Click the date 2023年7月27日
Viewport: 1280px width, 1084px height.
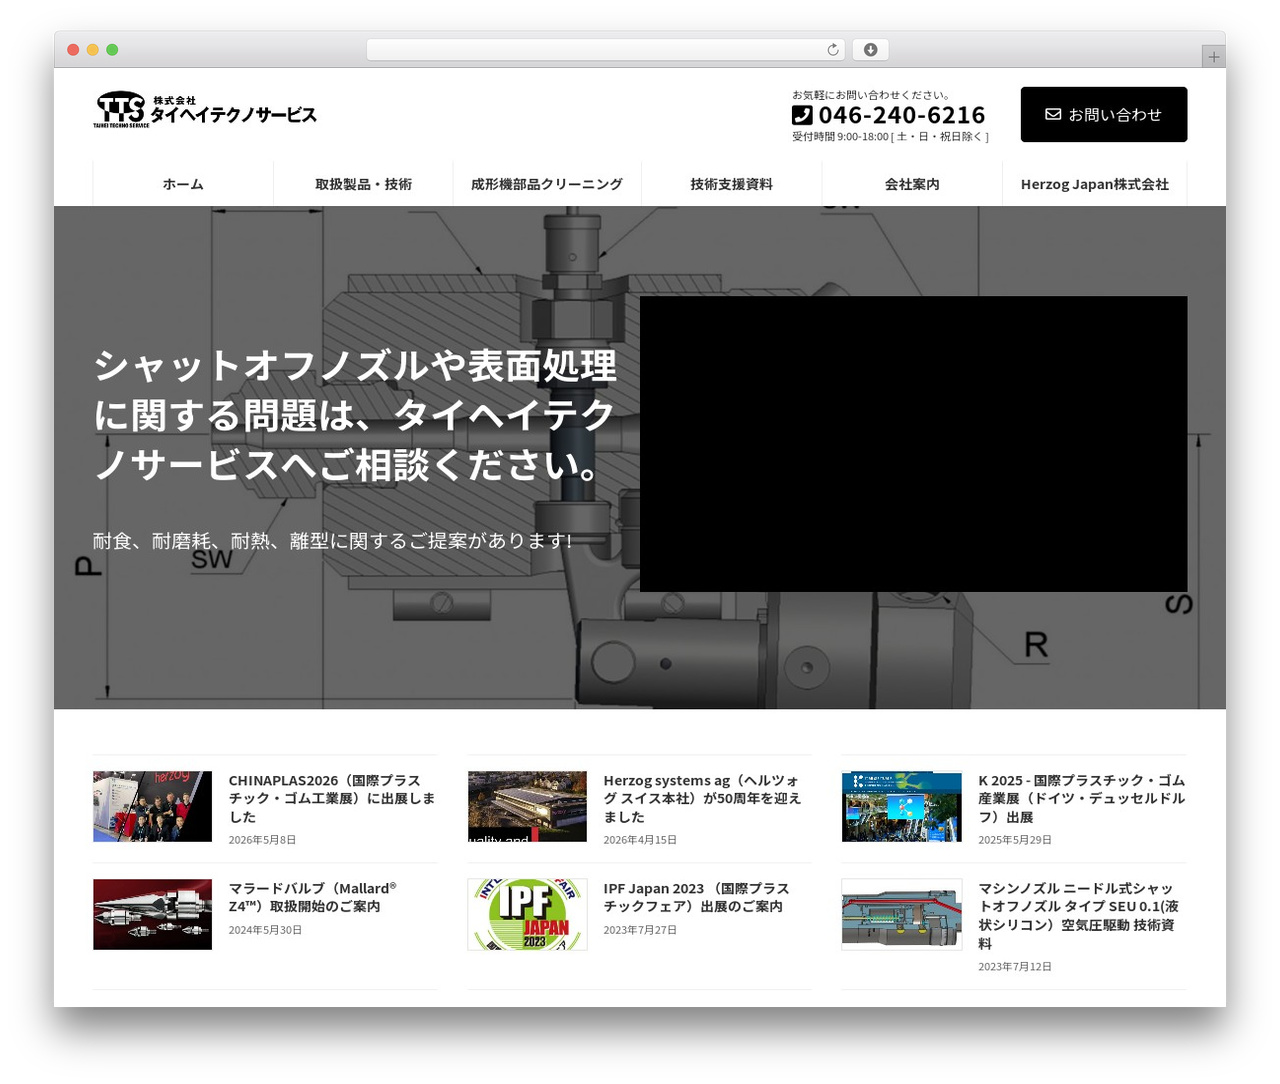click(x=640, y=930)
